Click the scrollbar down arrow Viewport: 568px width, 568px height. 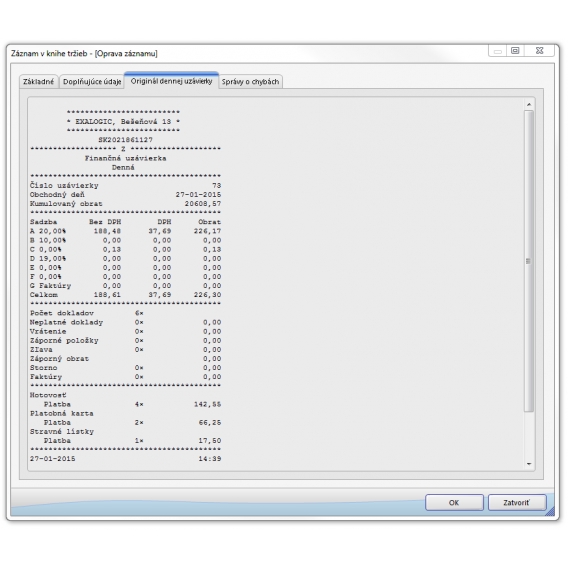pos(529,464)
